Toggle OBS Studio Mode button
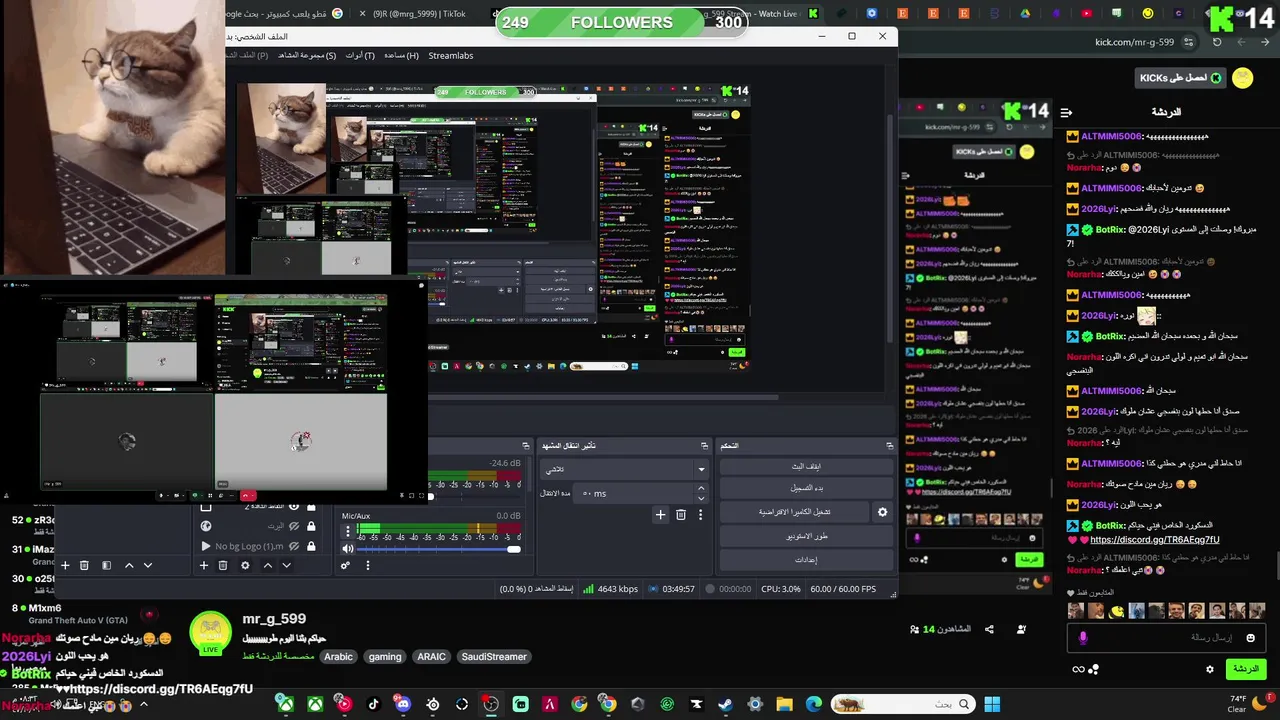This screenshot has width=1280, height=720. pyautogui.click(x=806, y=536)
